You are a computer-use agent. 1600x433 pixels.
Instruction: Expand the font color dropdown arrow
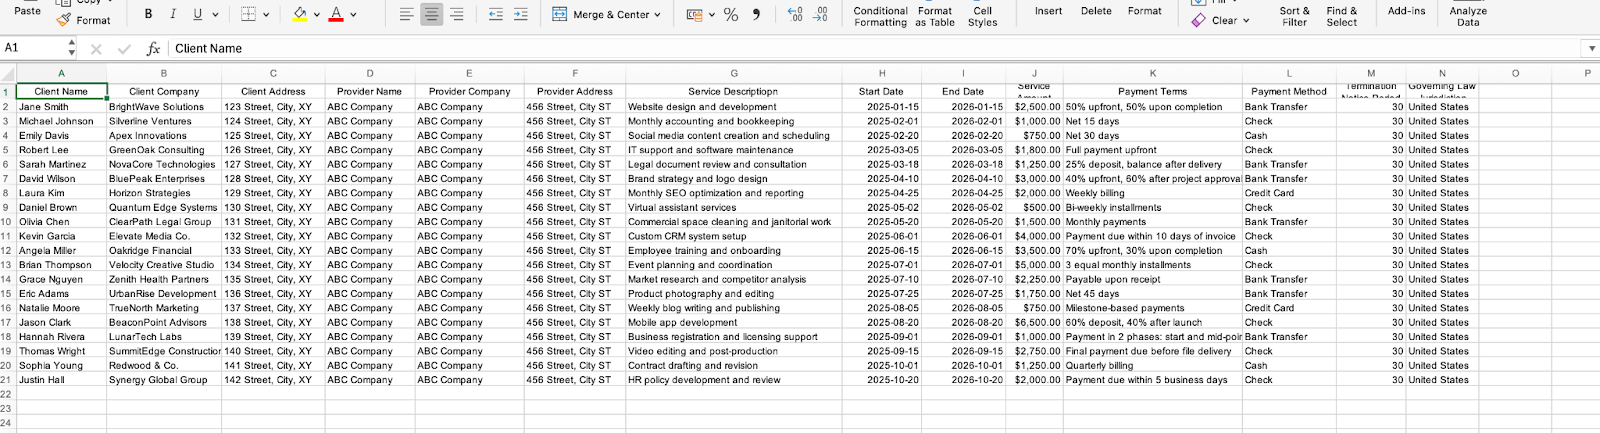pyautogui.click(x=353, y=14)
